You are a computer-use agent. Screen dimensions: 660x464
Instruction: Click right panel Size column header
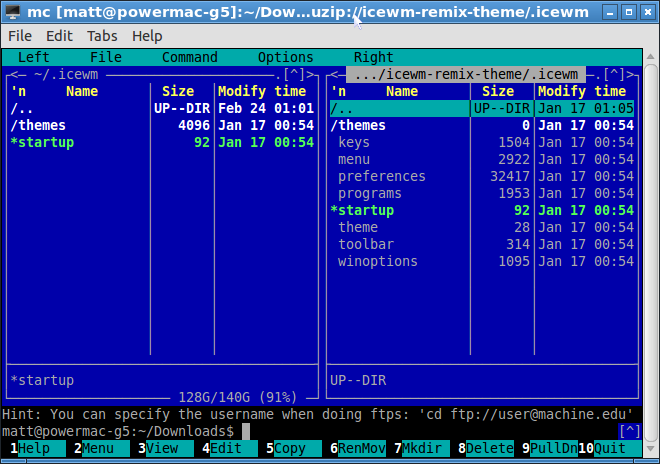(x=498, y=91)
